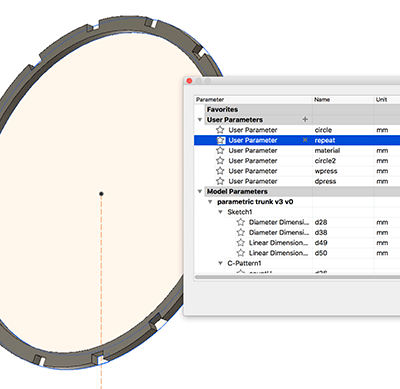Click the 'Diameter Dimensi...' label for d28

tap(279, 222)
